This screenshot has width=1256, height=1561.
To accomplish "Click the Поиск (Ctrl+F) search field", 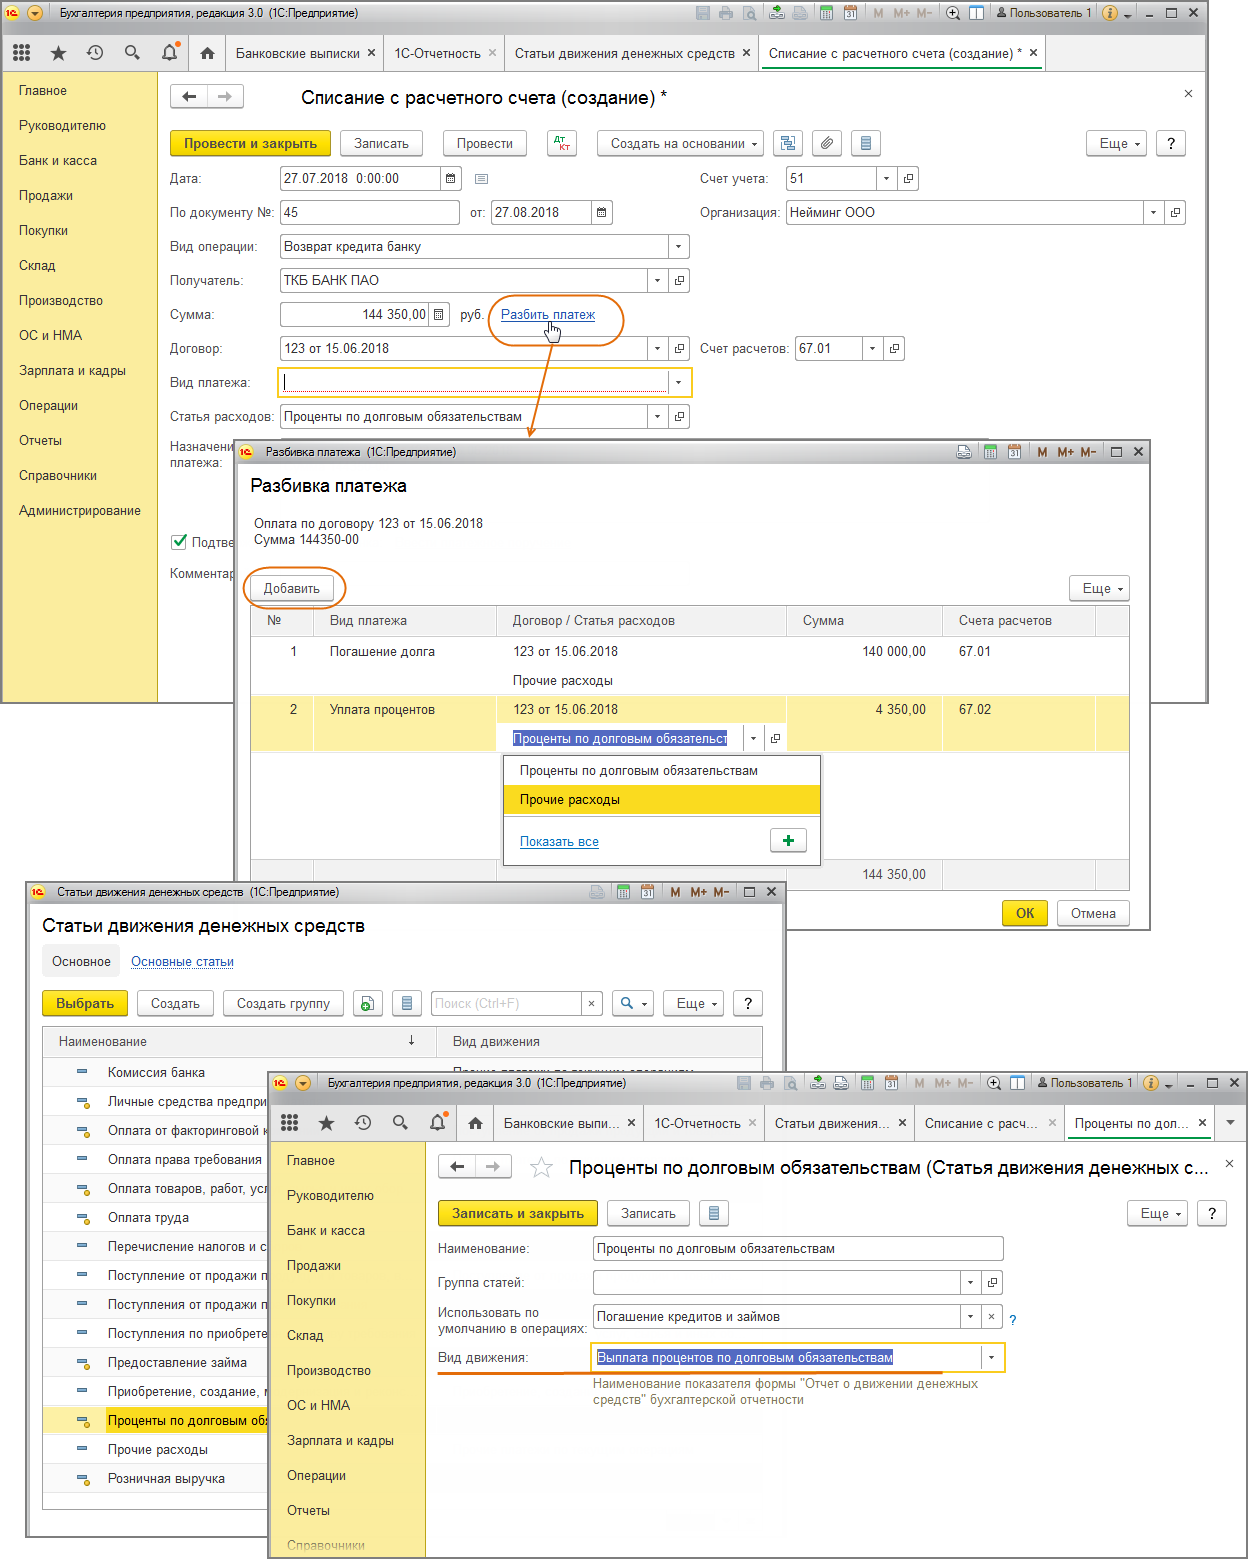I will click(506, 1003).
